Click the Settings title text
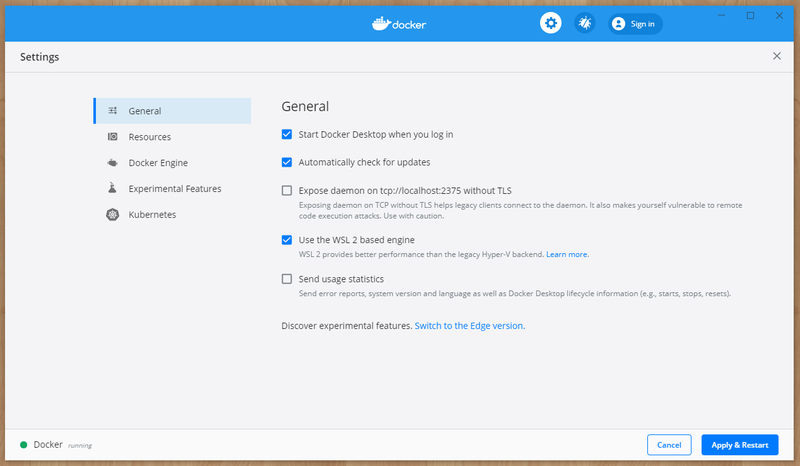Image resolution: width=800 pixels, height=466 pixels. tap(39, 57)
